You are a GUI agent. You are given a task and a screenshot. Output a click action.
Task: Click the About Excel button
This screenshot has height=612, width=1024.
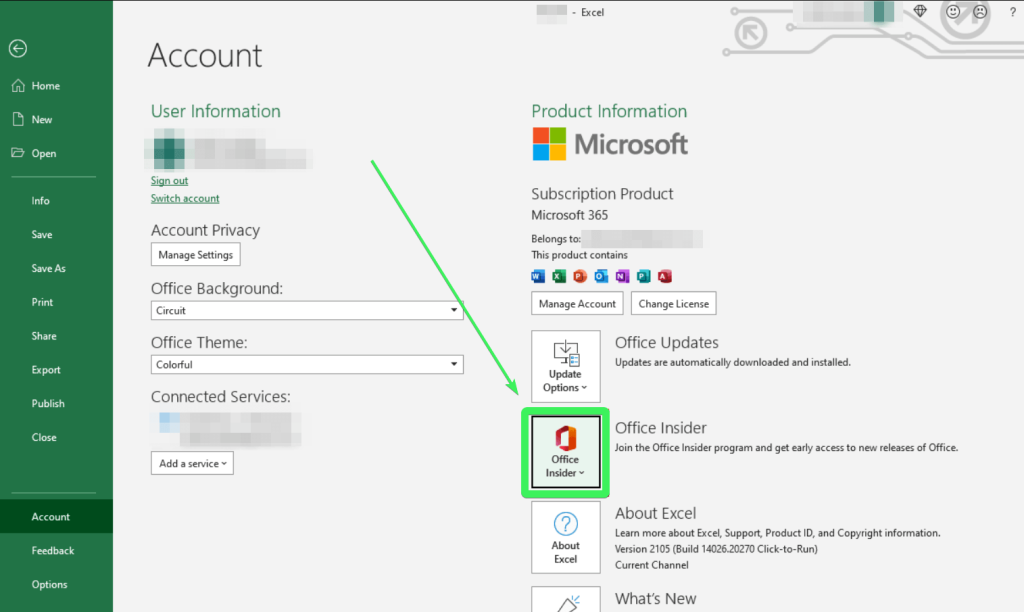[566, 538]
